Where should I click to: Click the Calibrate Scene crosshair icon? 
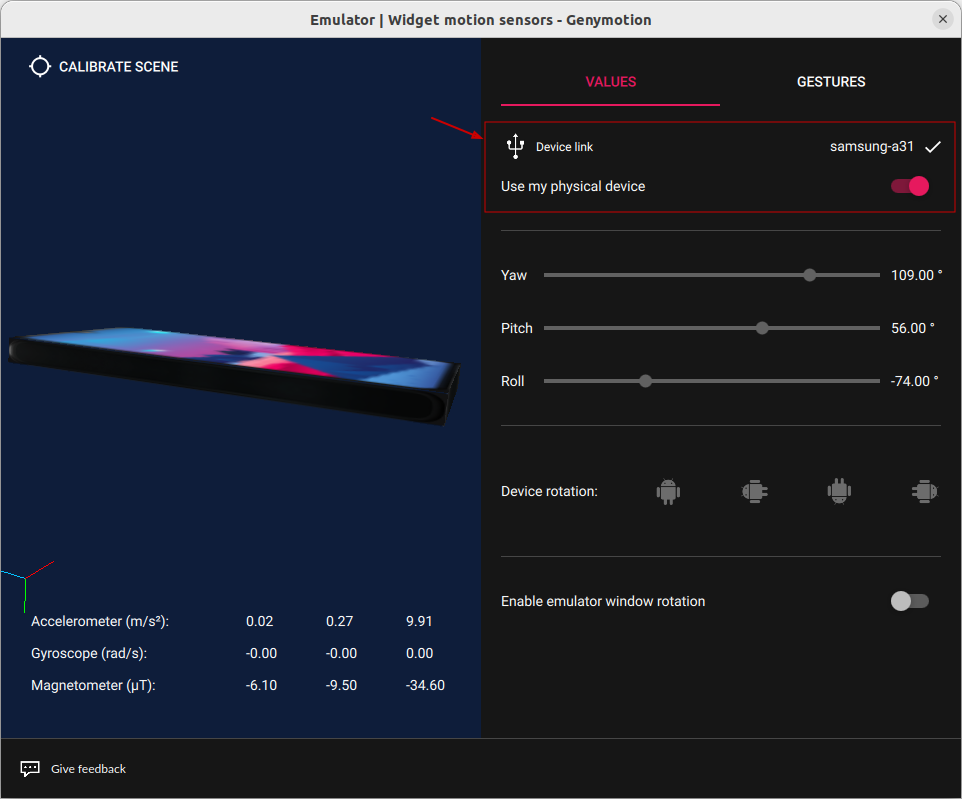(x=40, y=67)
